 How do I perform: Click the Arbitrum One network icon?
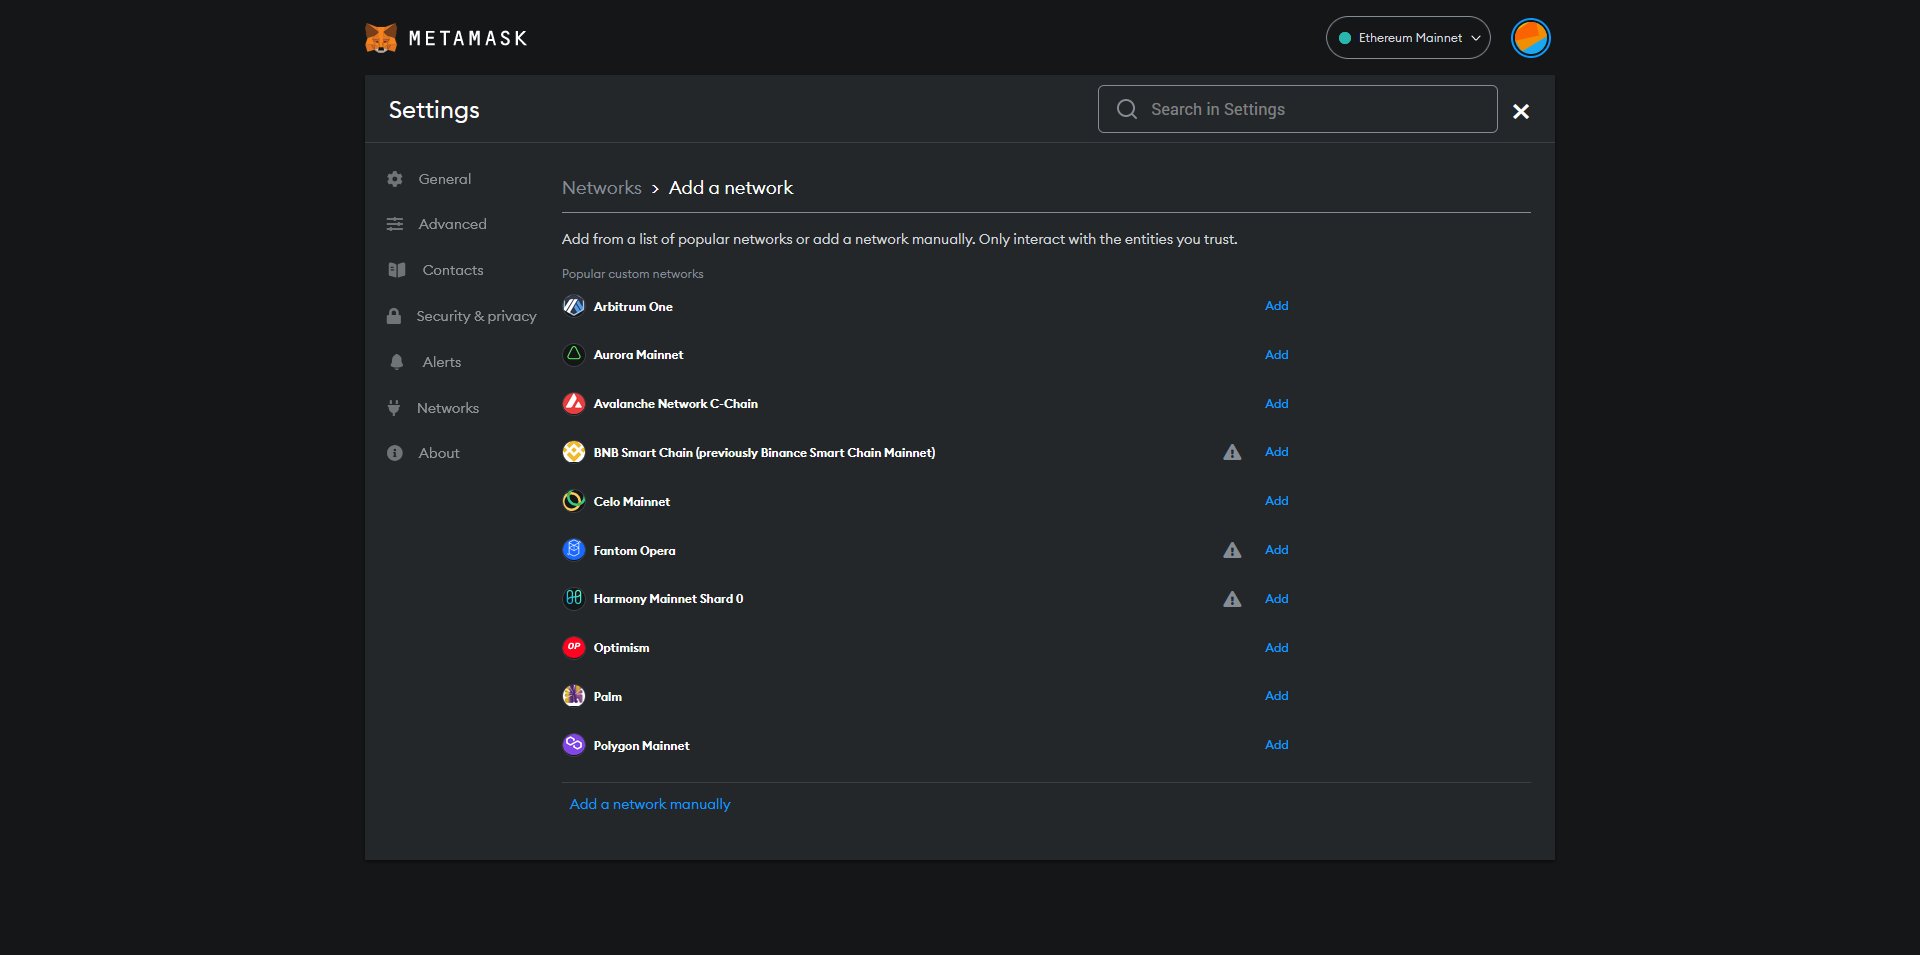(x=574, y=306)
